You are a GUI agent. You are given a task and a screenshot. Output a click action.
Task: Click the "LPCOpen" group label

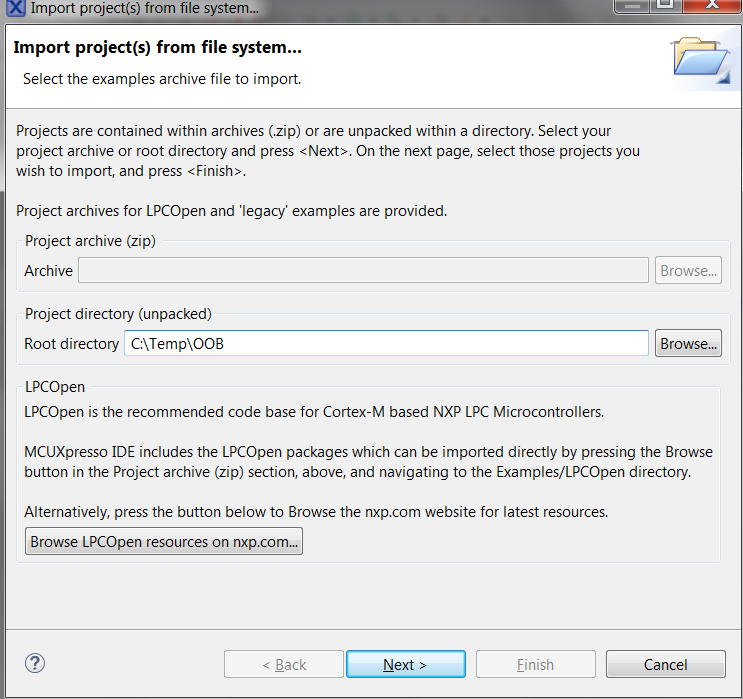tap(55, 386)
